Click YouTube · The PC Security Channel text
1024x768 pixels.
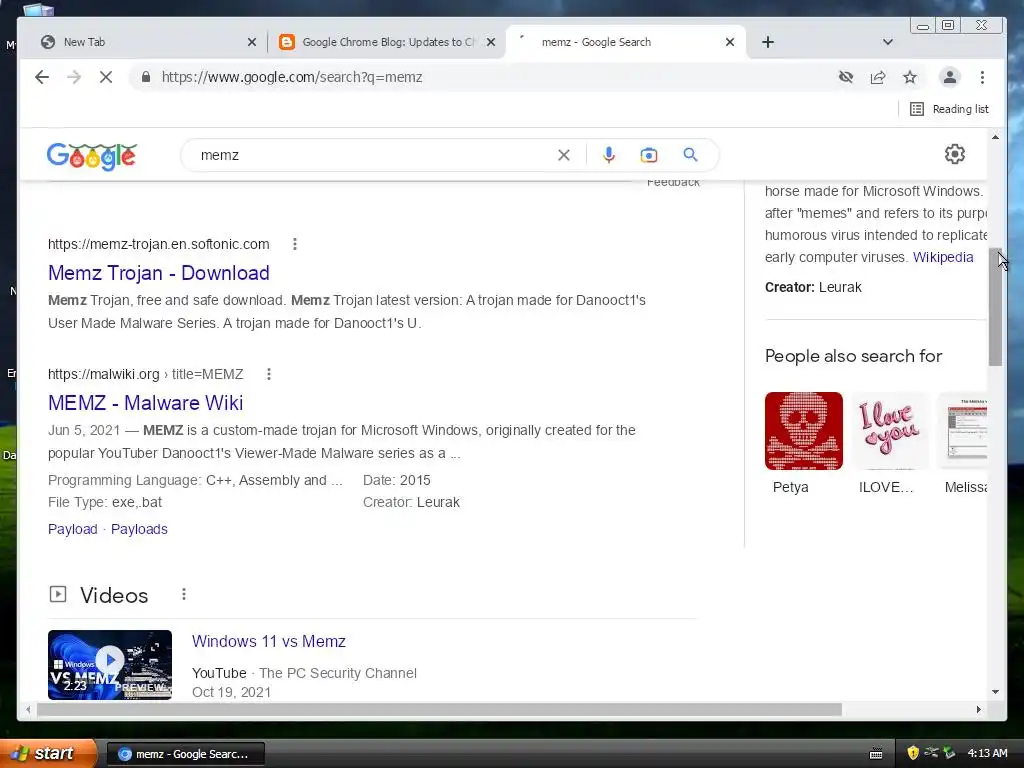click(x=304, y=673)
